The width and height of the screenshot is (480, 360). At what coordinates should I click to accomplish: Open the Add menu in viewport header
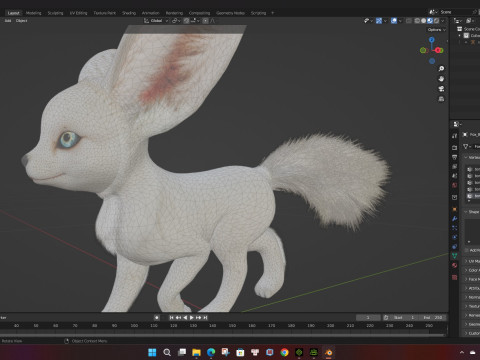point(8,21)
